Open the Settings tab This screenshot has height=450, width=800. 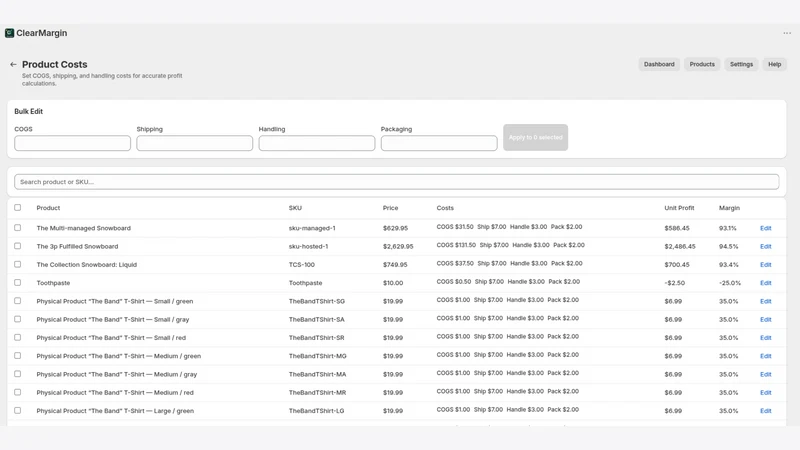[741, 64]
